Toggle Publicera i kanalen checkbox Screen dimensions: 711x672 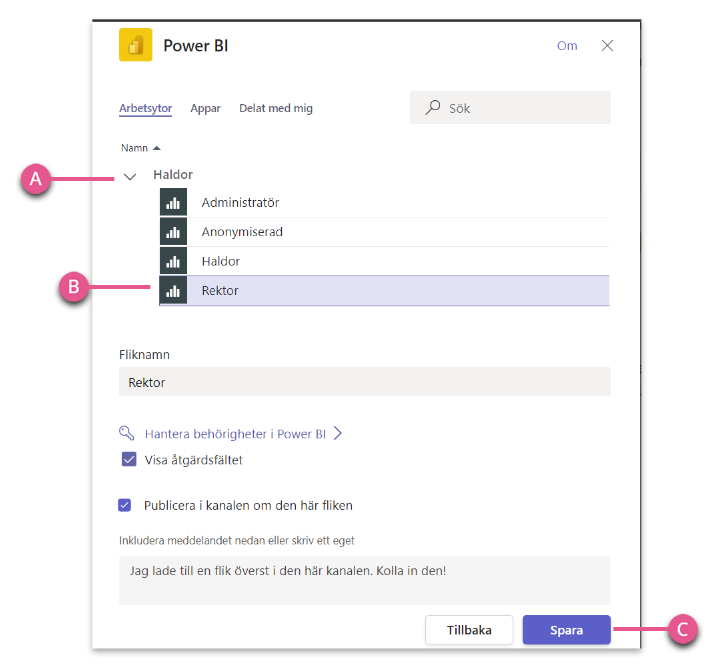point(125,505)
